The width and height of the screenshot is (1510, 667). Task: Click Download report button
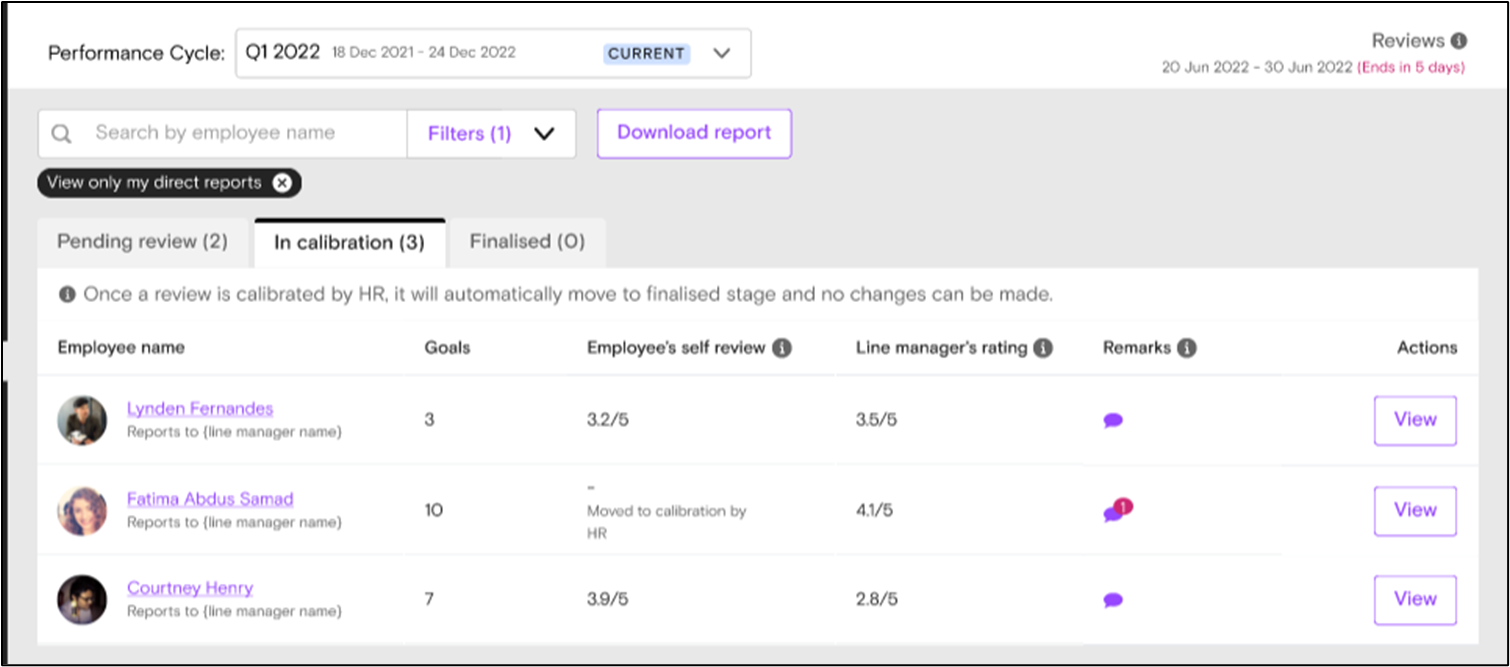pos(694,133)
